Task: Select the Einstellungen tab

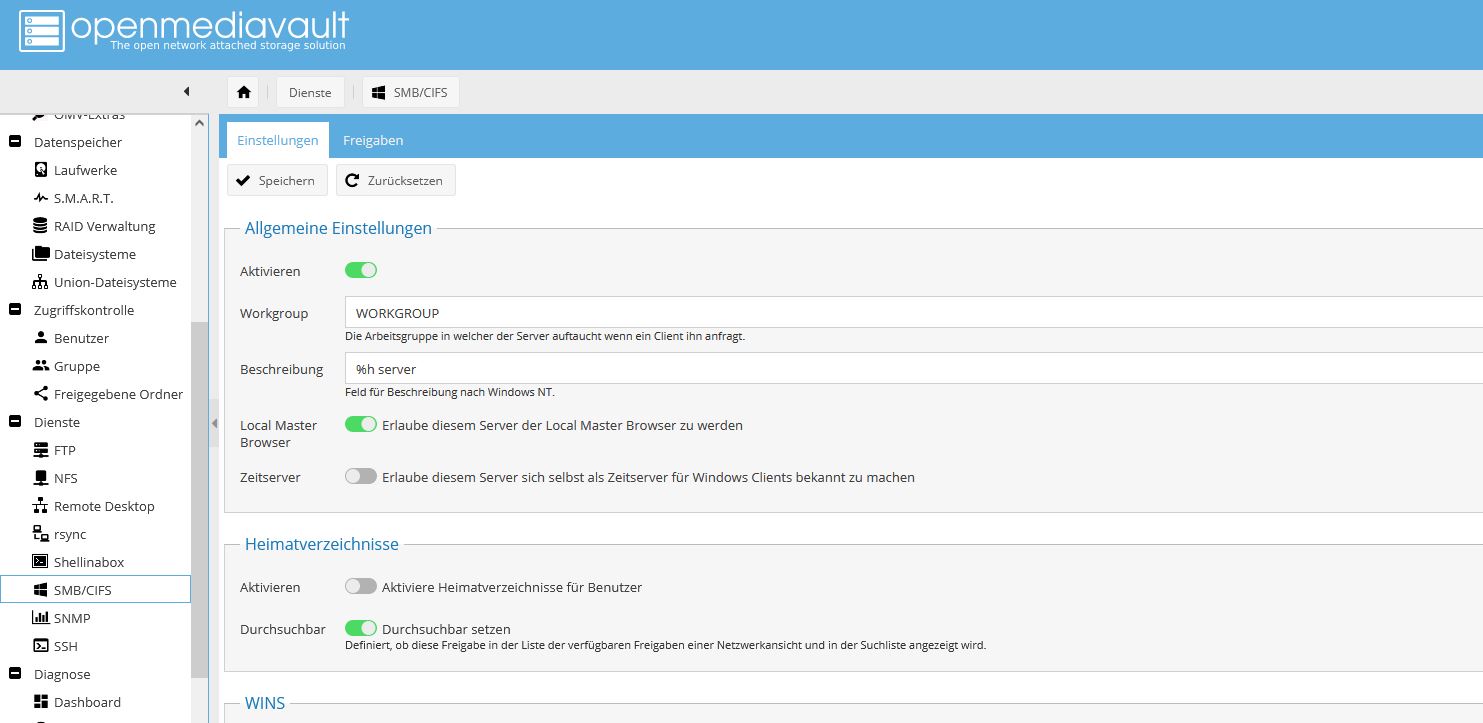Action: [x=278, y=140]
